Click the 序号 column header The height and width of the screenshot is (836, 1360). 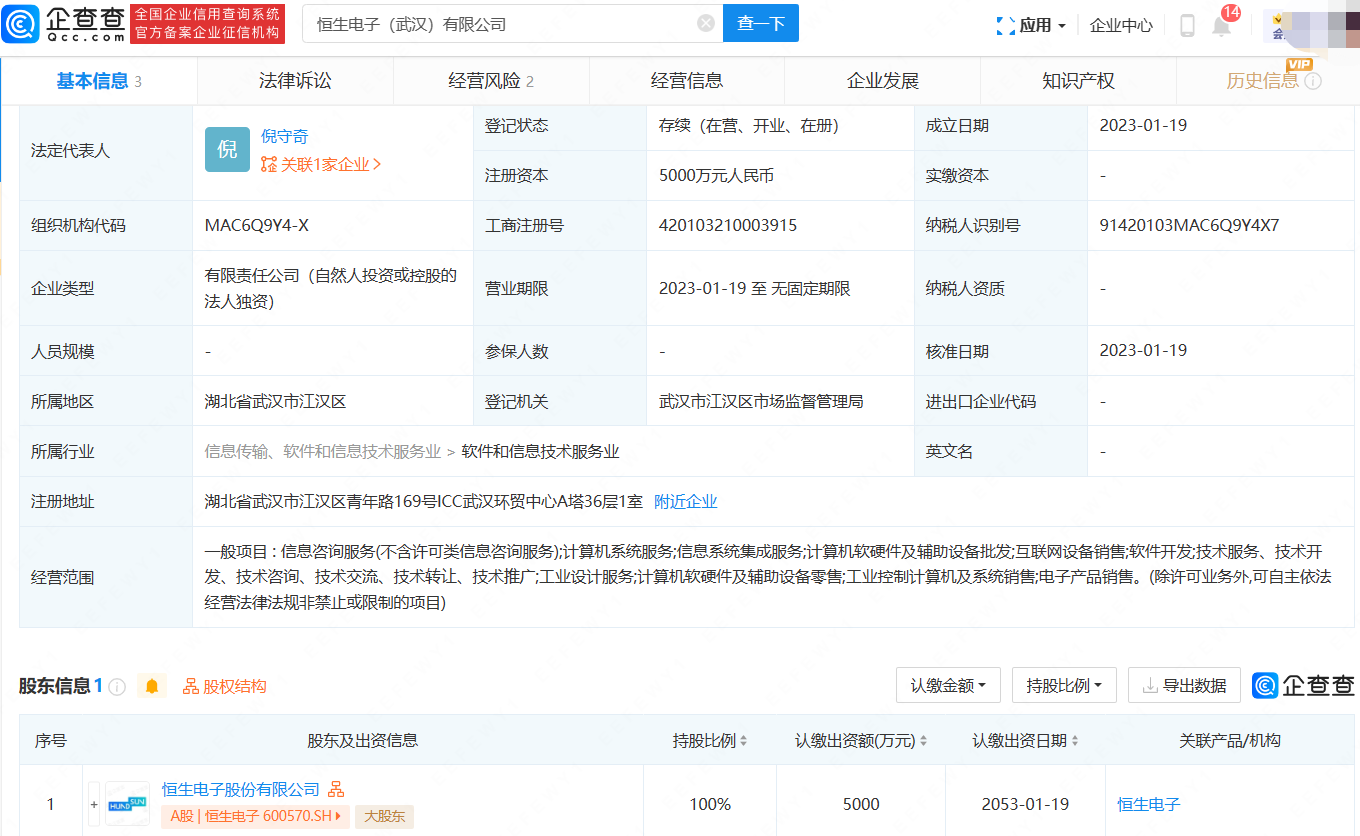51,741
